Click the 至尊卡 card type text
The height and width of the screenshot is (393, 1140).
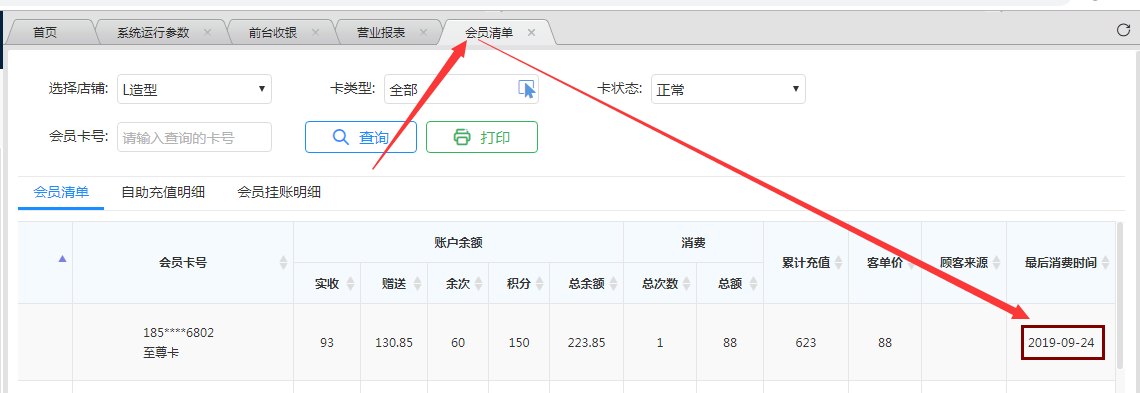pyautogui.click(x=161, y=352)
